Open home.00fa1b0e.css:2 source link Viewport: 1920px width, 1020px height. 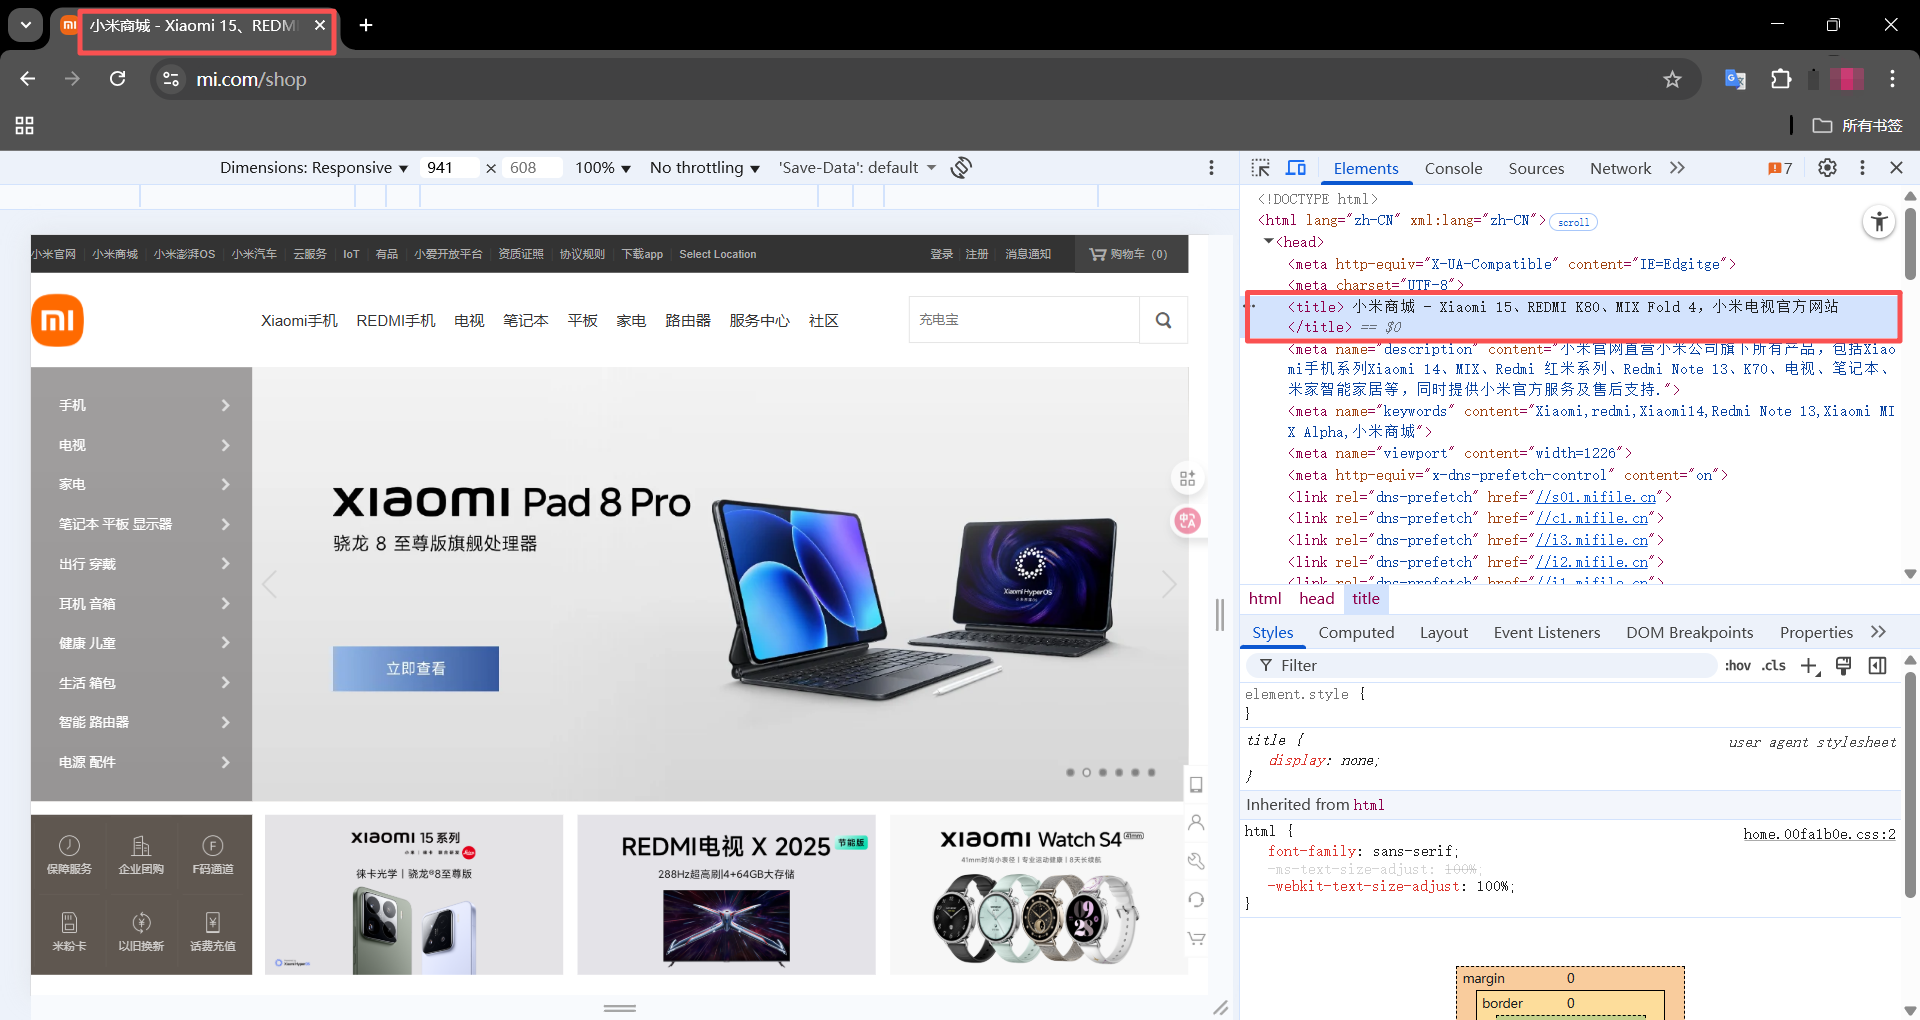(1819, 834)
